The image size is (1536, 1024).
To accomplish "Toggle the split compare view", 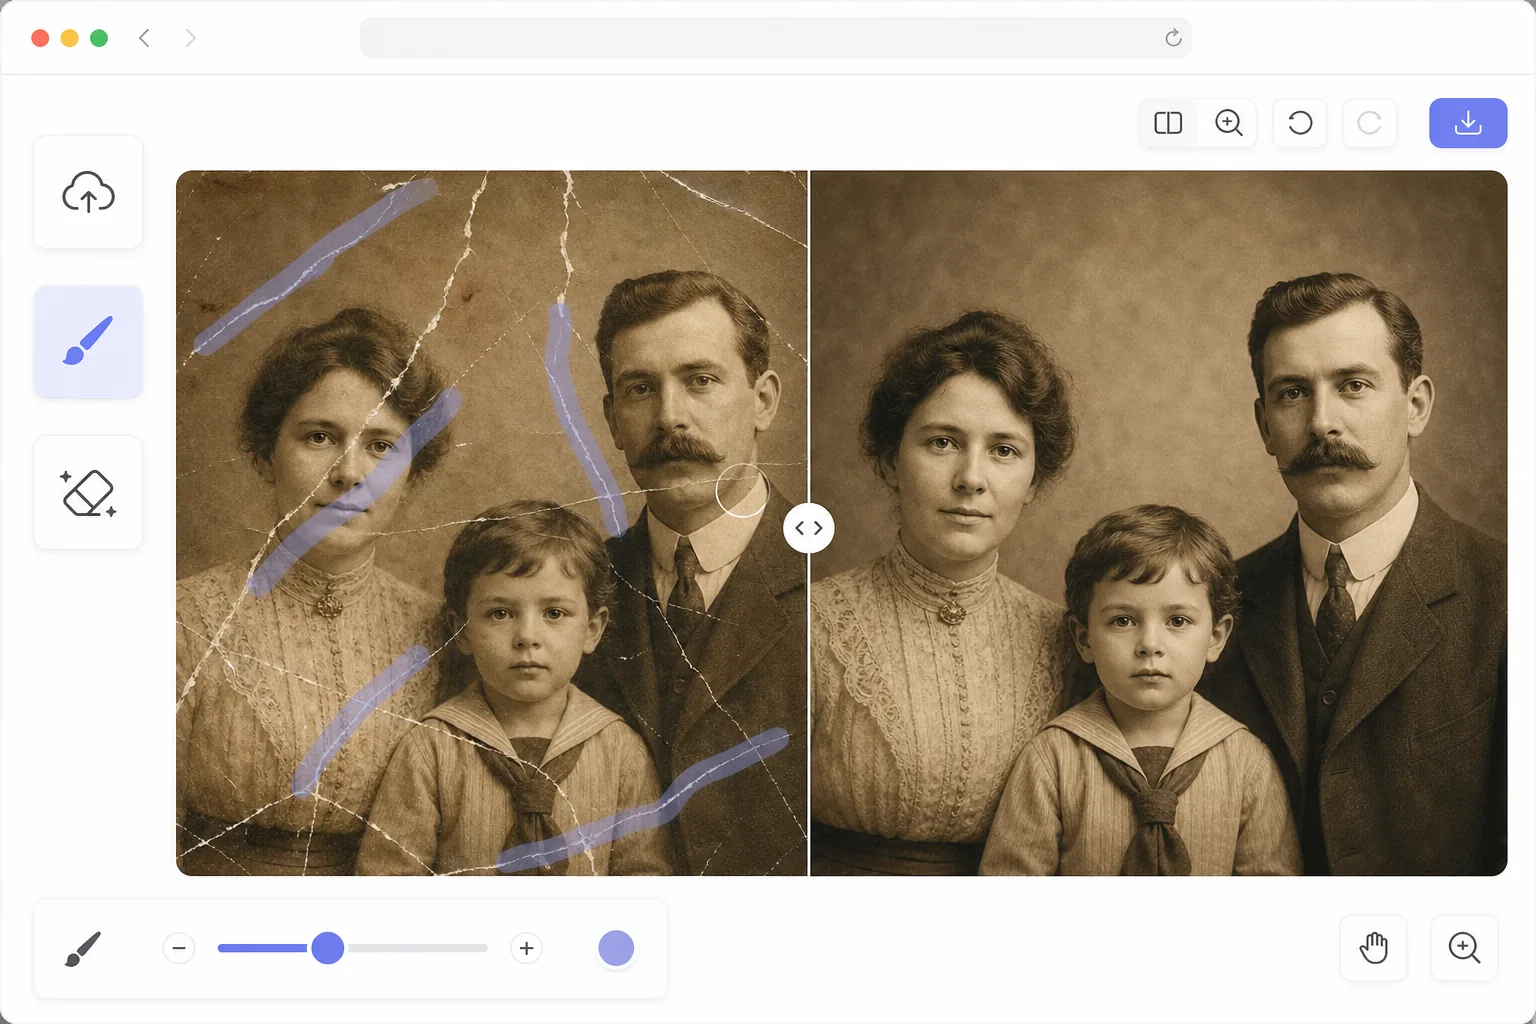I will tap(1168, 123).
